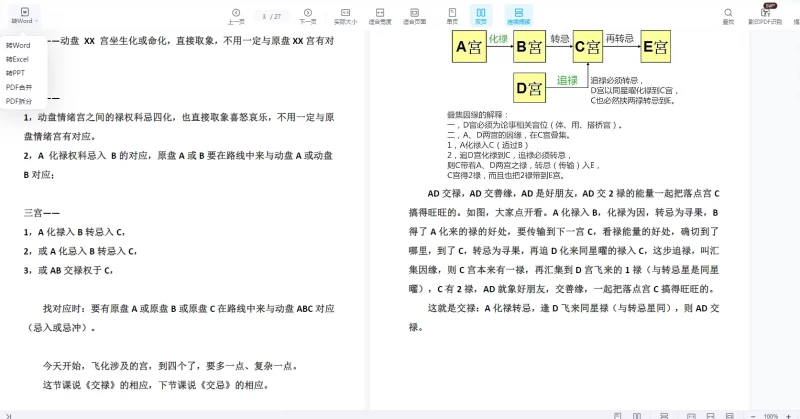This screenshot has width=800, height=419.
Task: Switch to single page (单页) mode
Action: [452, 15]
